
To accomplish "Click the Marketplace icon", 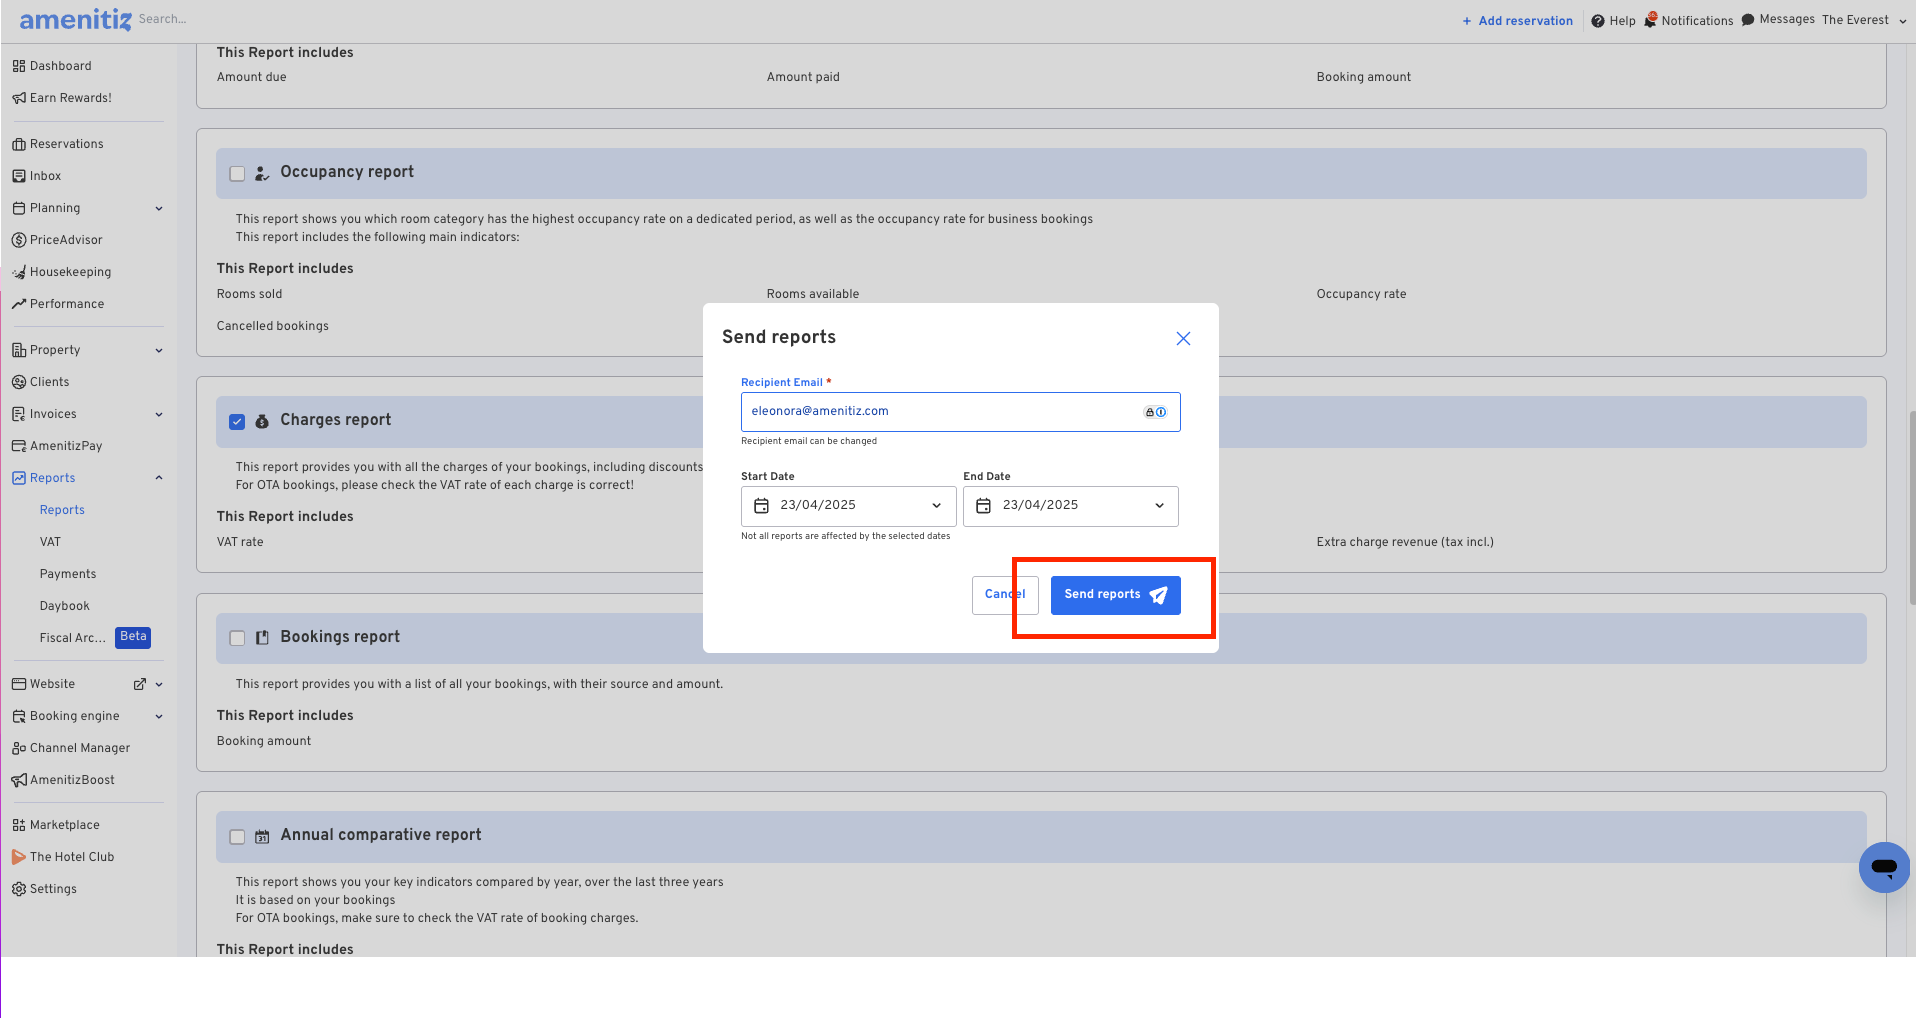I will [19, 825].
